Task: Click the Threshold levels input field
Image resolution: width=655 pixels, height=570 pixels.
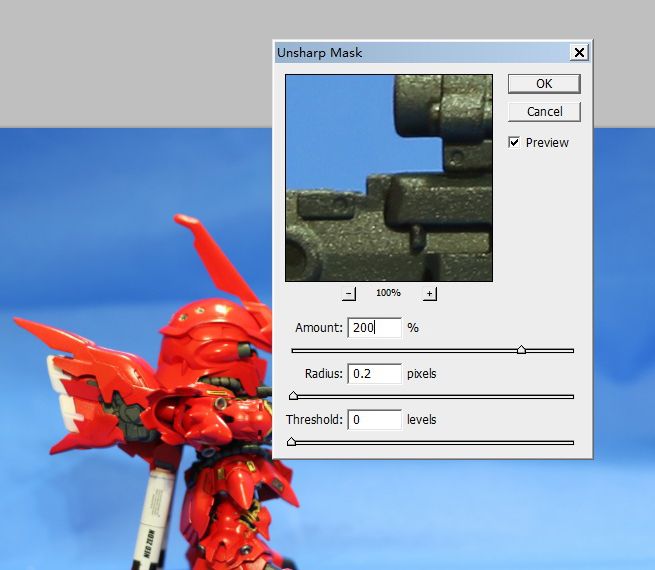Action: pyautogui.click(x=375, y=419)
